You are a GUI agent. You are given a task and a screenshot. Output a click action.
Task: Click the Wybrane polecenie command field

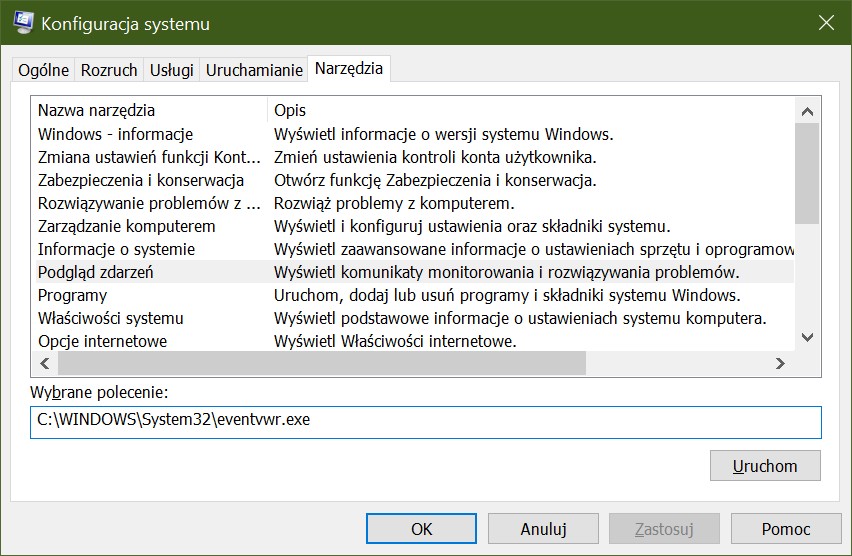point(425,422)
